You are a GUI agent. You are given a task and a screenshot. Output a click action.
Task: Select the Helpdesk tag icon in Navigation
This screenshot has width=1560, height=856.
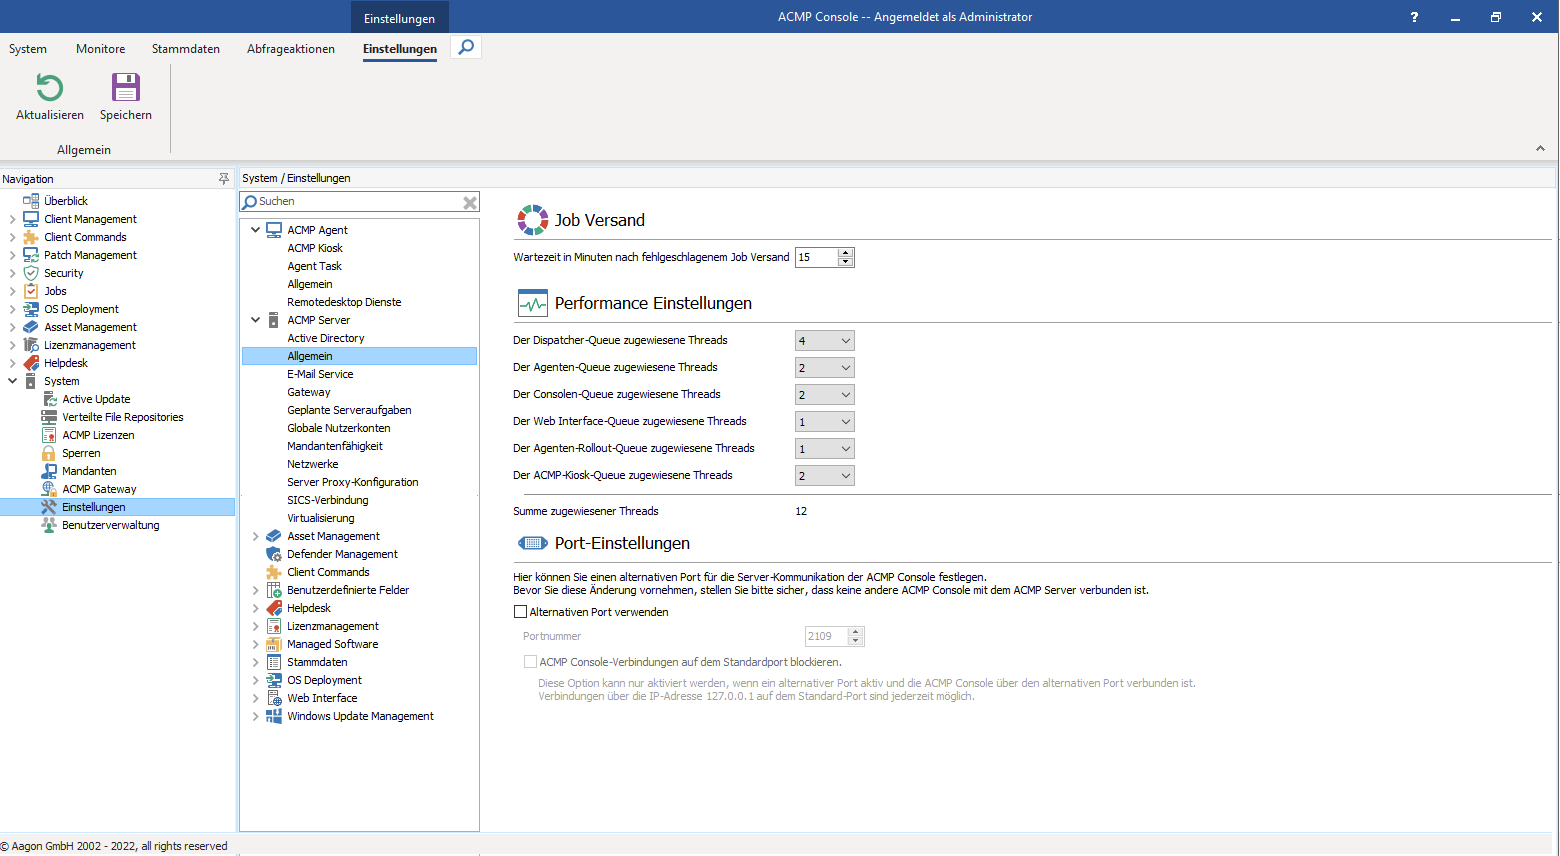tap(31, 363)
